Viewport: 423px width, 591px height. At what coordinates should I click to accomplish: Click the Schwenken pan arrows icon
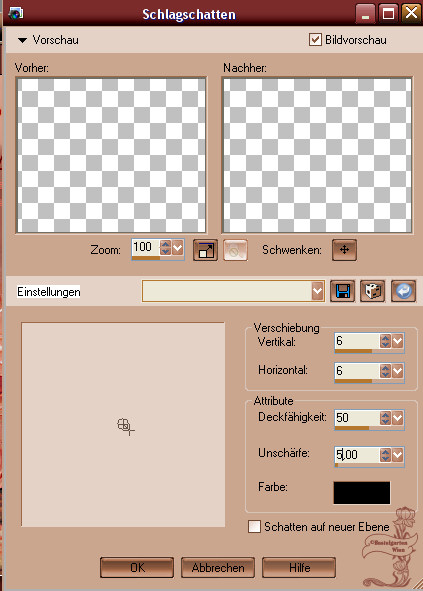coord(344,250)
